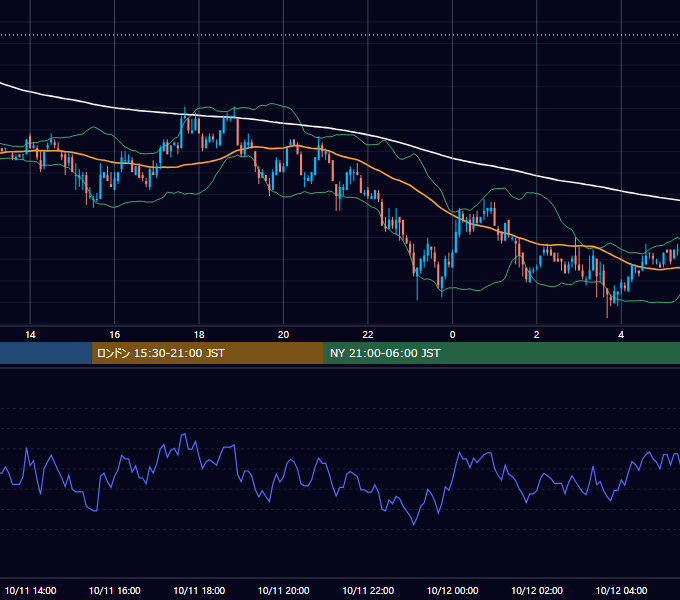The height and width of the screenshot is (600, 680).
Task: Click the 20 hour label on price chart axis
Action: (x=283, y=335)
